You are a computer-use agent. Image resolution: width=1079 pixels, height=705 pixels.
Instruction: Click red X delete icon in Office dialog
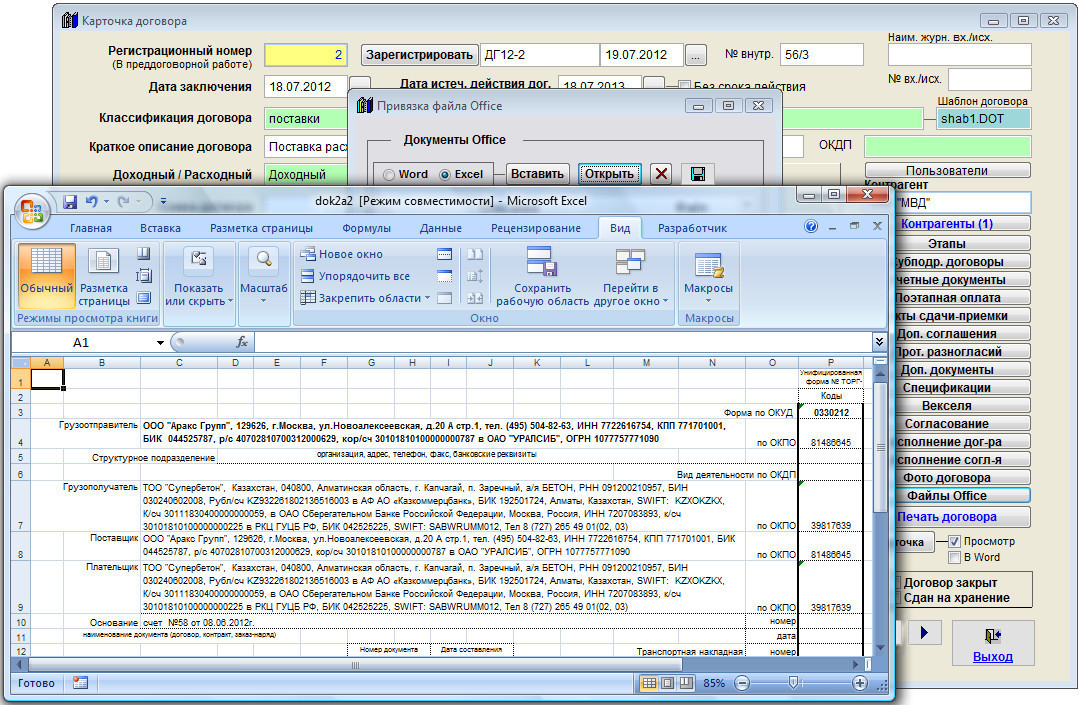point(661,174)
